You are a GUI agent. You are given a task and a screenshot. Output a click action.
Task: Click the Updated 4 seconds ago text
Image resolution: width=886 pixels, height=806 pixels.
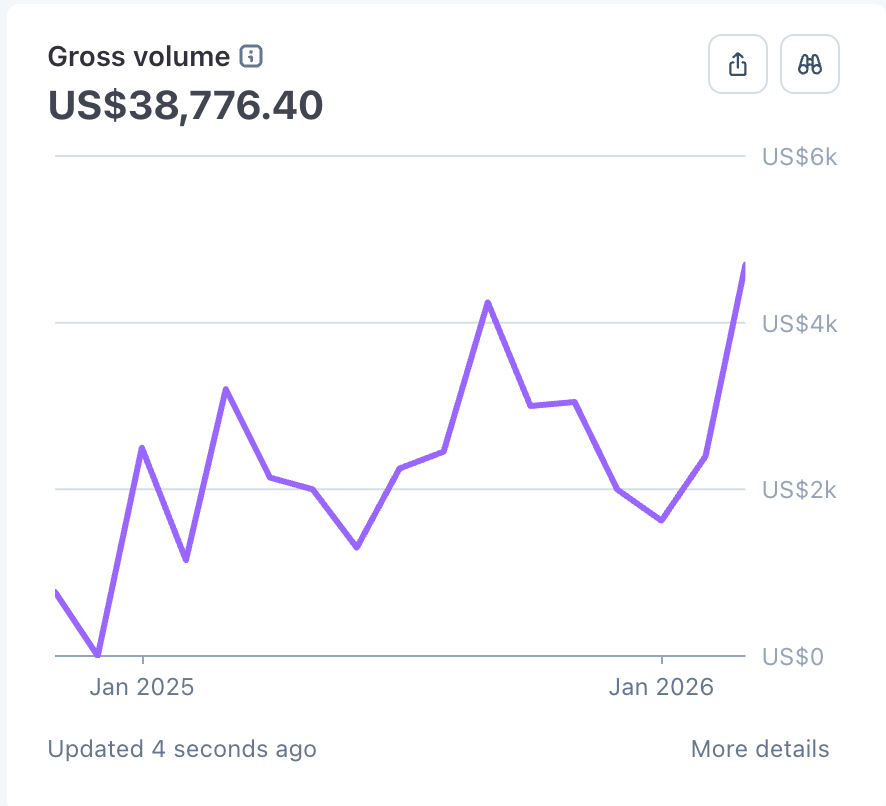pyautogui.click(x=183, y=748)
